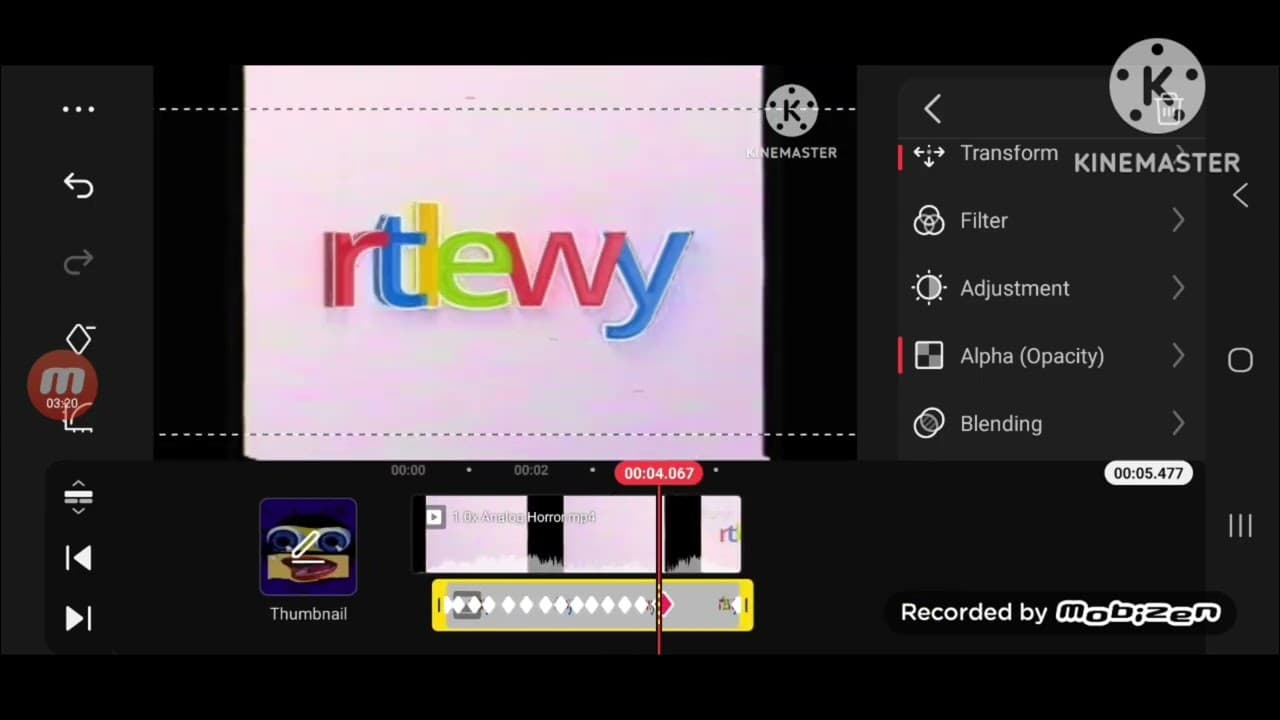Open the Adjustment option
Viewport: 1280px width, 720px height.
click(1051, 288)
